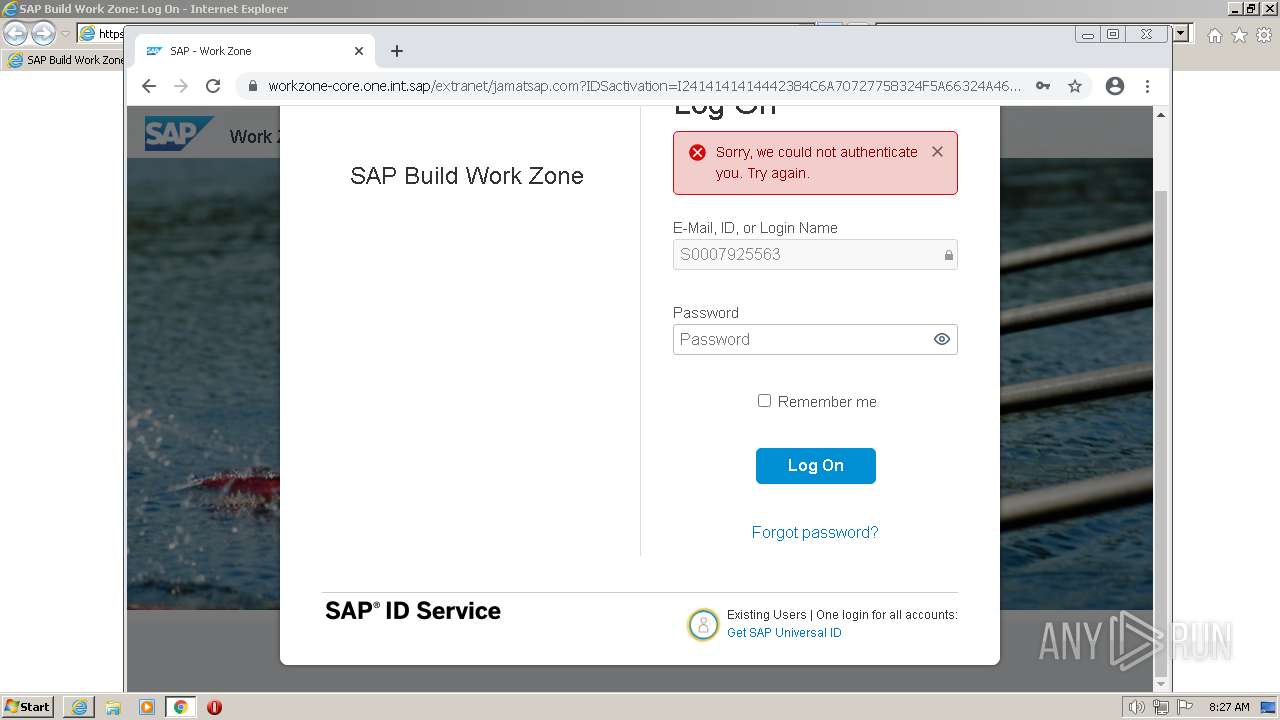Bookmark this page with the star
Screen dimensions: 1280x720
1075,86
